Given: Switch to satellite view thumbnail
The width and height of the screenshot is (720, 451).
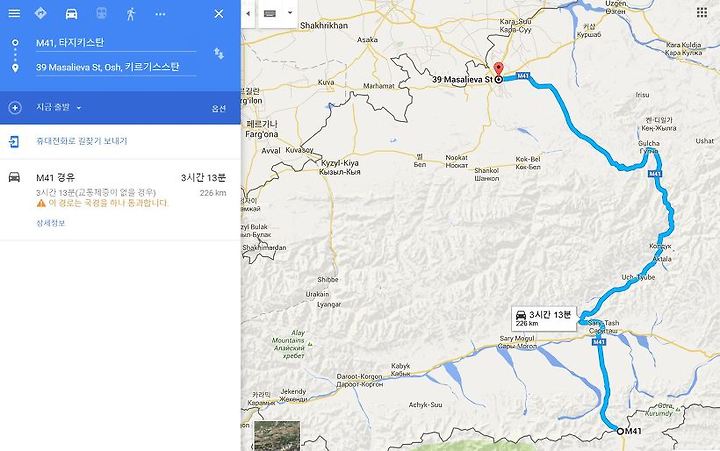Looking at the screenshot, I should (x=277, y=435).
